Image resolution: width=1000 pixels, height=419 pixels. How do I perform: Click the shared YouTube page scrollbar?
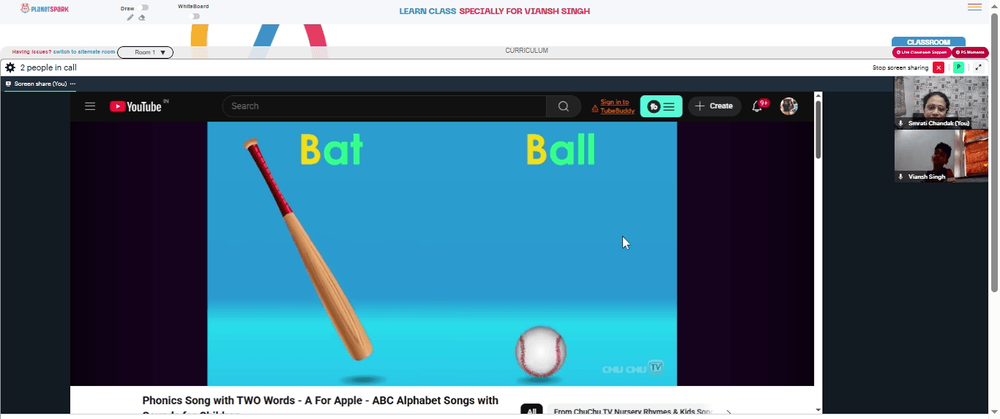pos(818,129)
